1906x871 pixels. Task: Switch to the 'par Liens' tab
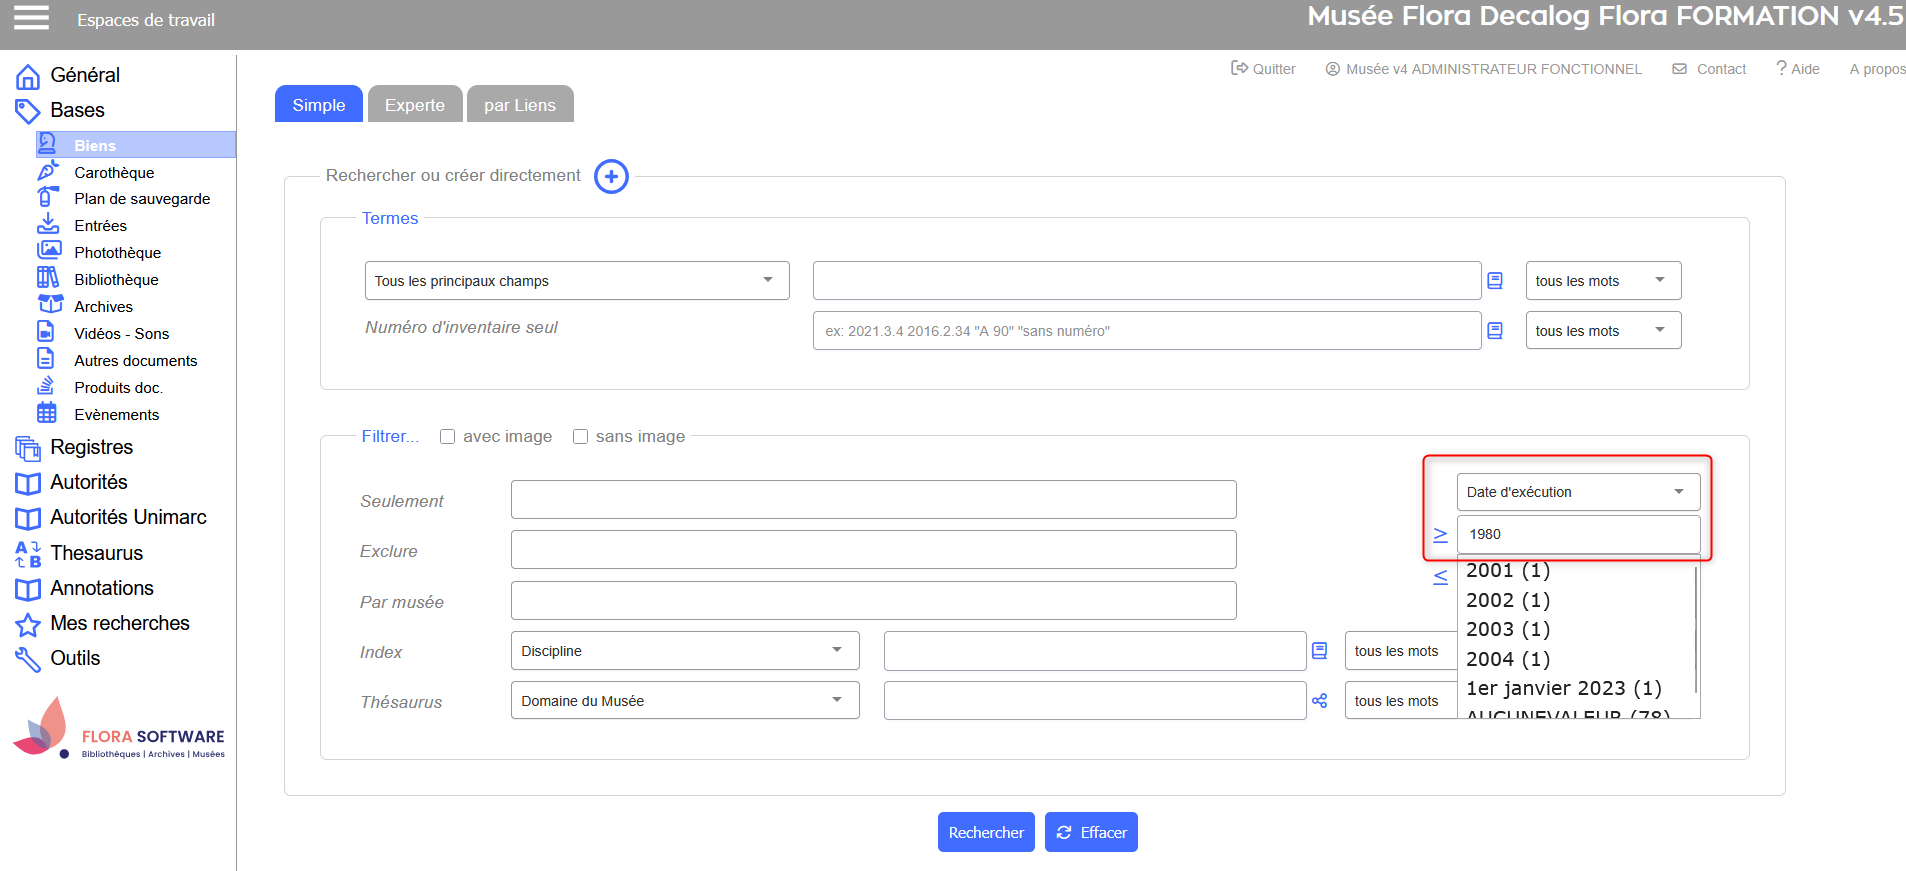[519, 105]
